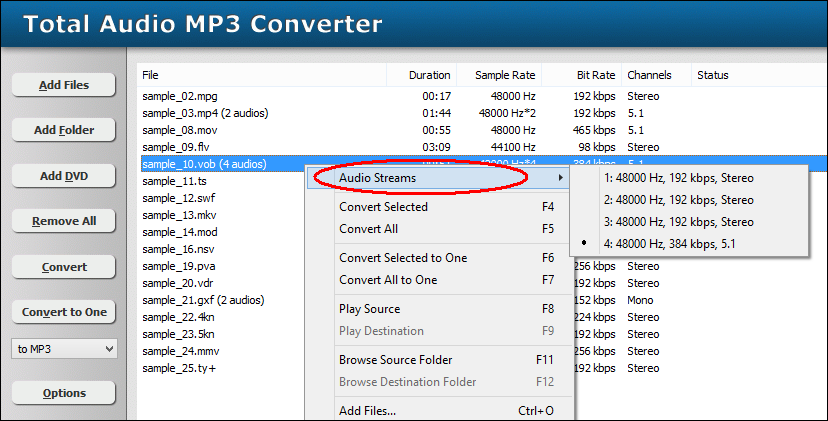Select the file sample_14.mod
This screenshot has height=421, width=828.
click(x=180, y=232)
